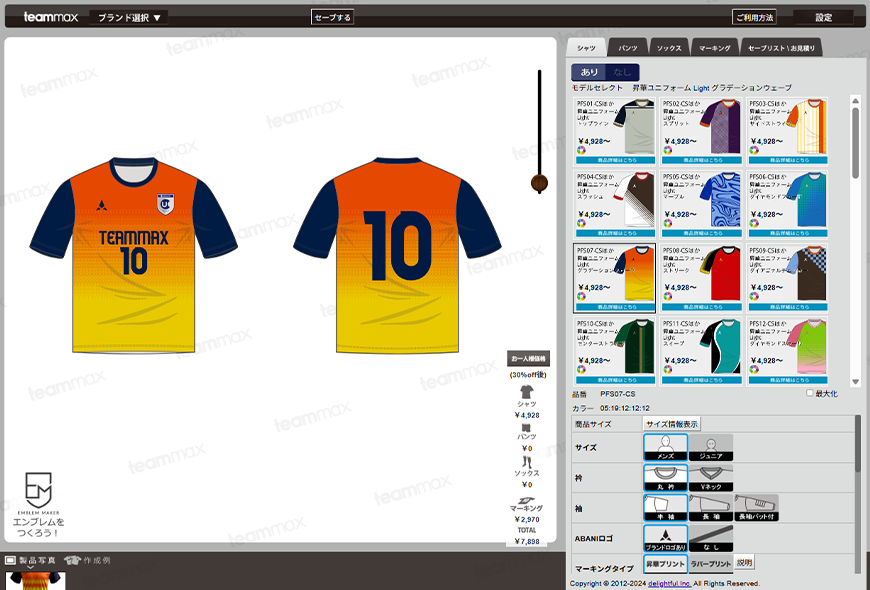
Task: Switch shirt toggle to あり
Action: coord(589,72)
